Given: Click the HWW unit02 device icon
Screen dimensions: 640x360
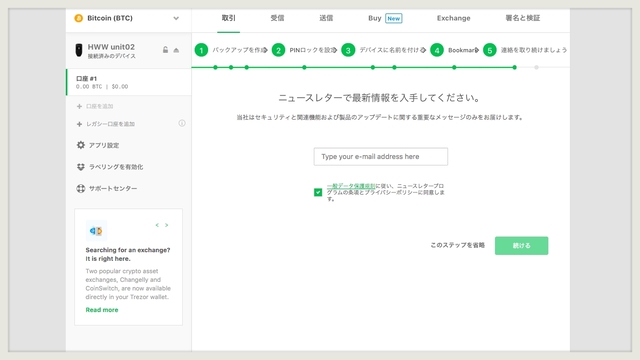Looking at the screenshot, I should click(x=79, y=50).
